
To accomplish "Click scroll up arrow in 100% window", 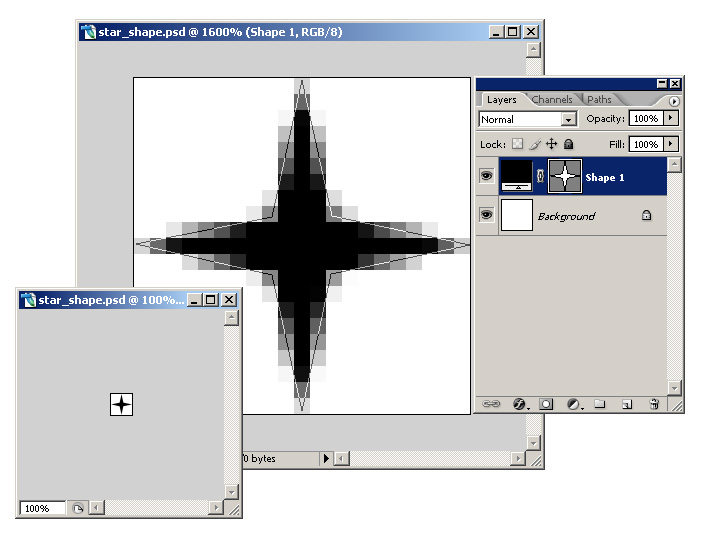I will pyautogui.click(x=231, y=318).
